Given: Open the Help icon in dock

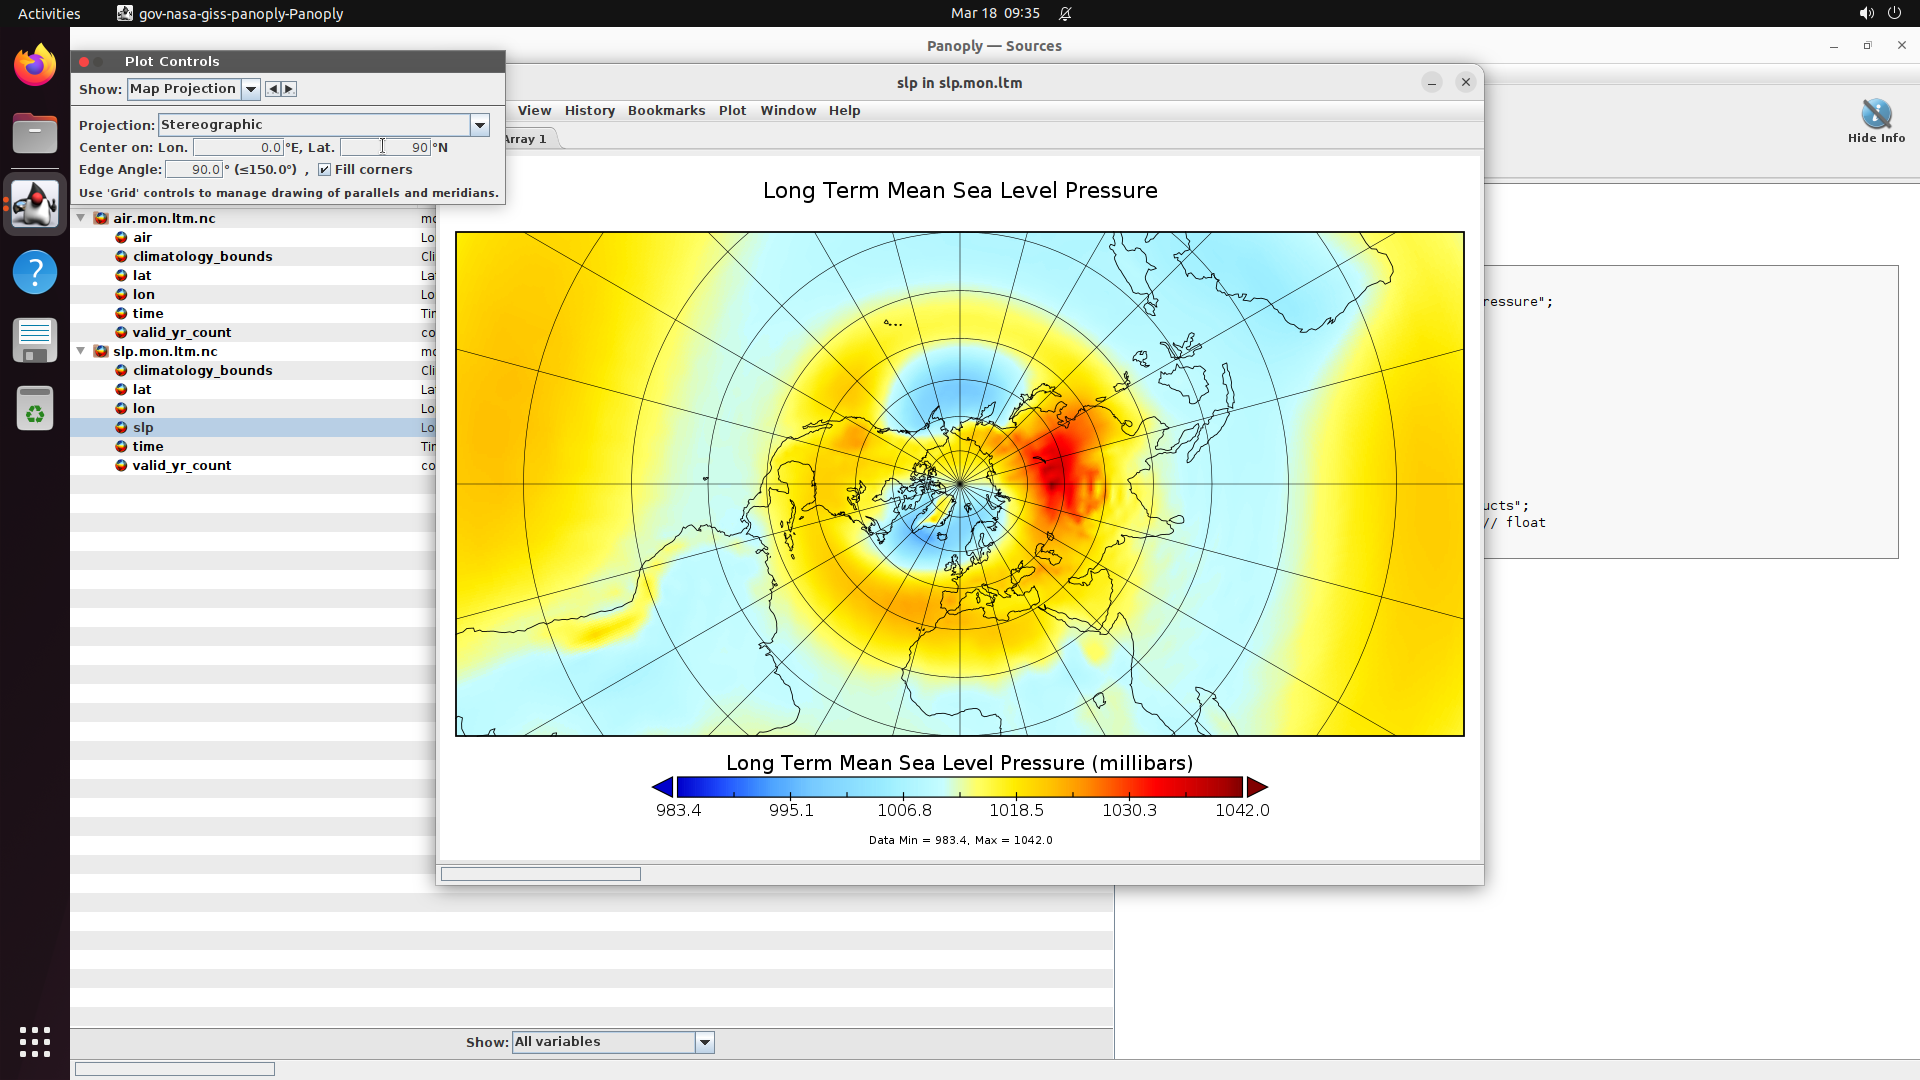Looking at the screenshot, I should (35, 272).
